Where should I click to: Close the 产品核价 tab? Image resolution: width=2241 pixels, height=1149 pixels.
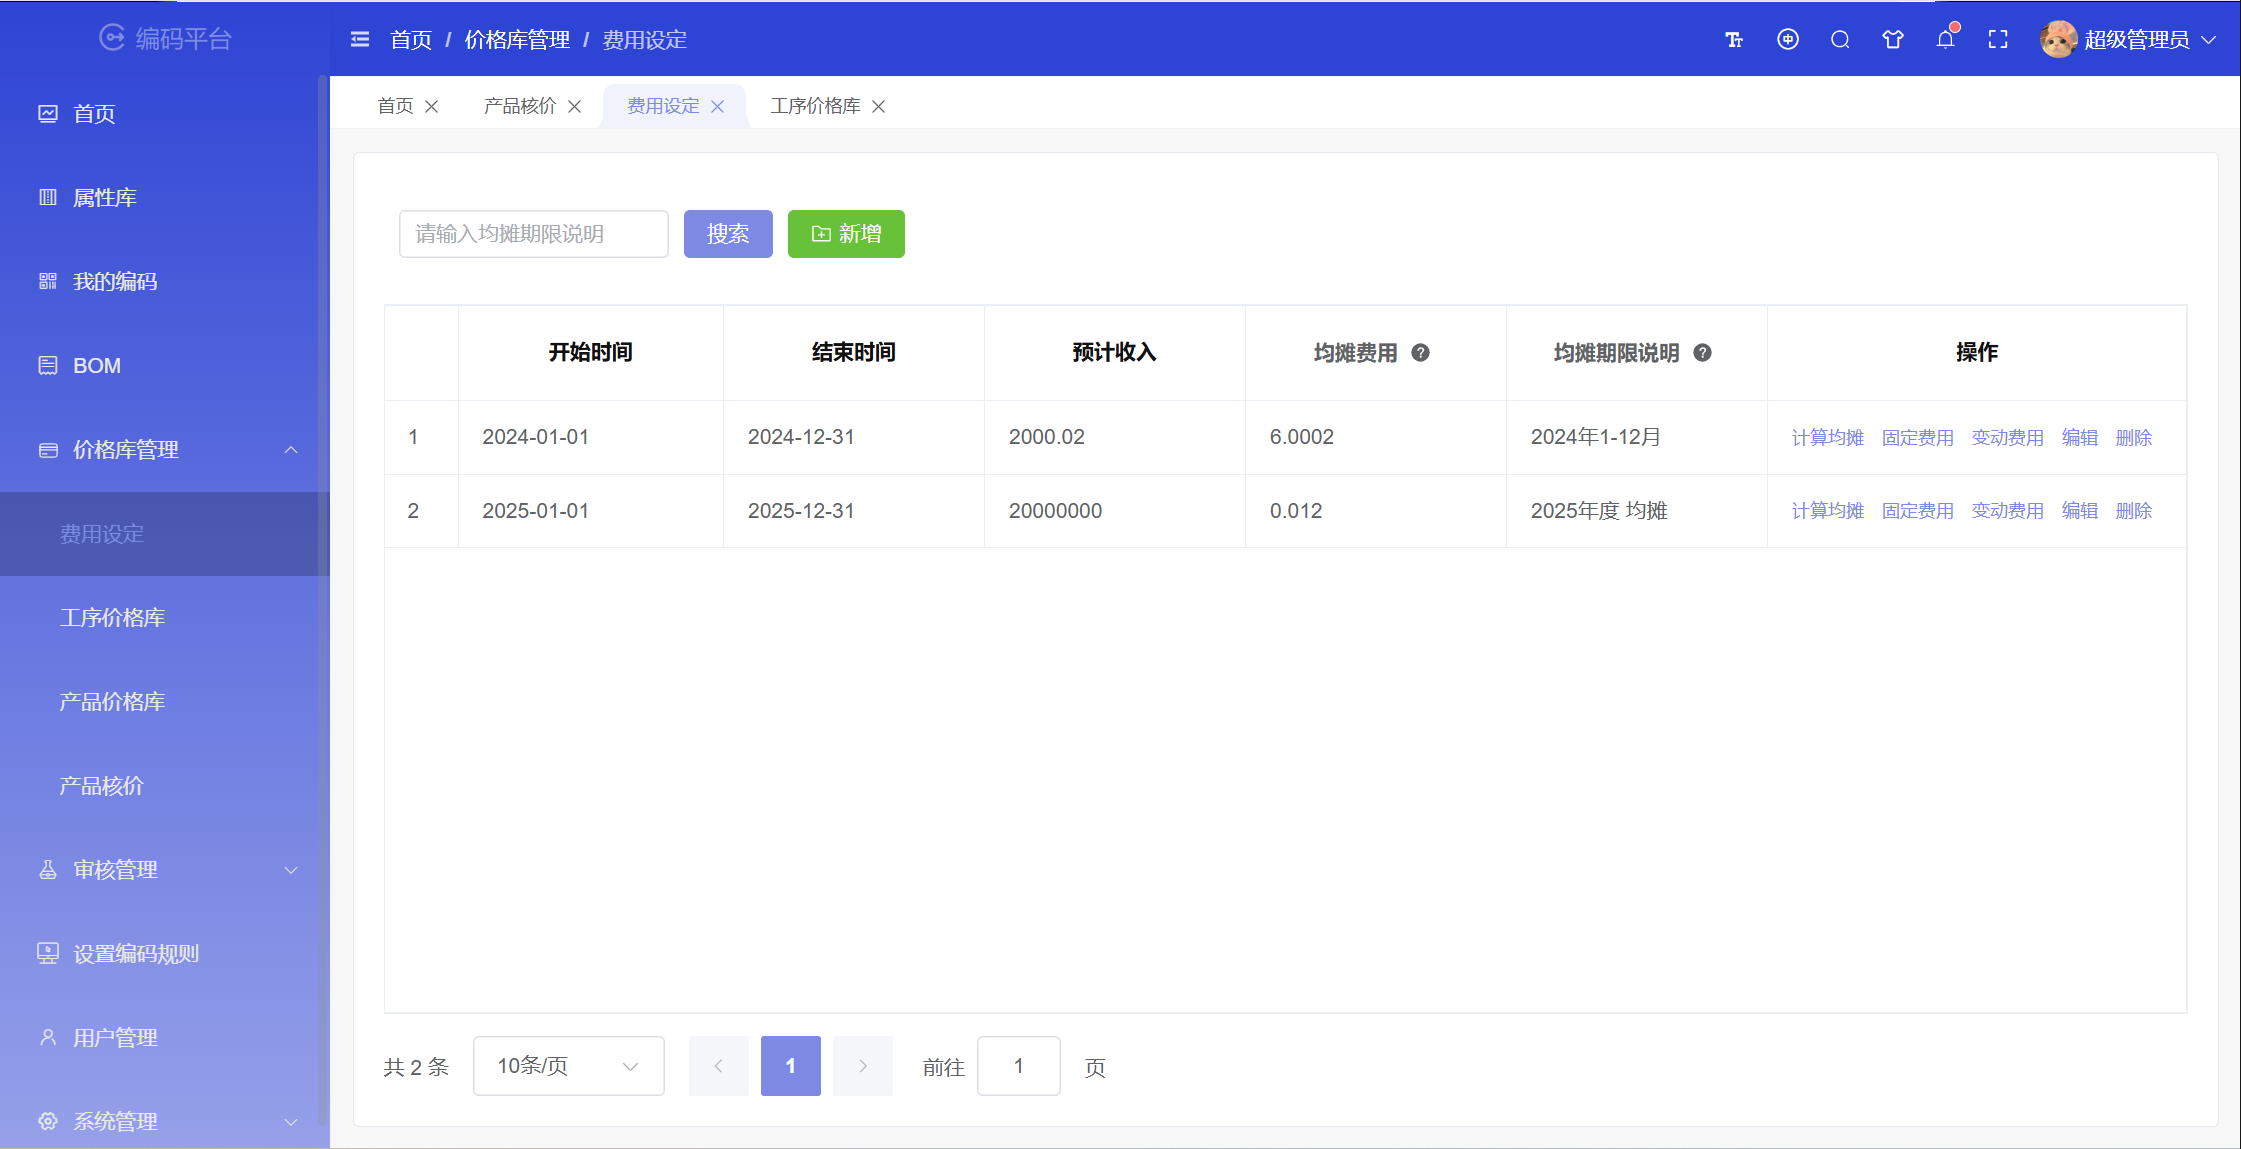tap(575, 107)
